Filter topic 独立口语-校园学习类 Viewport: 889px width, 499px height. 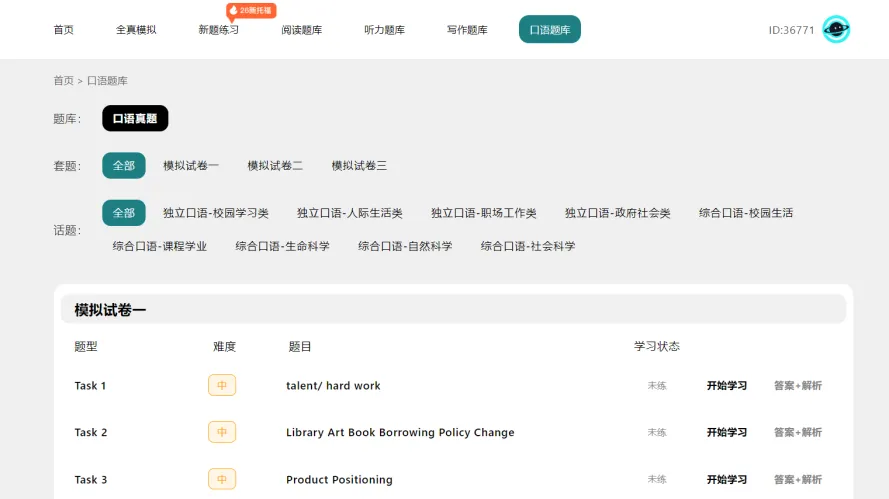coord(216,213)
